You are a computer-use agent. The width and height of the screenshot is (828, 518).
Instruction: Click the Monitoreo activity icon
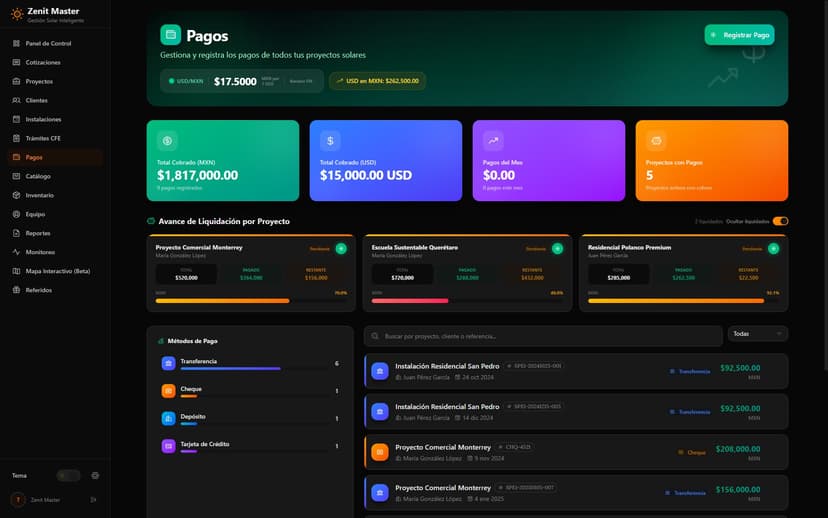(16, 252)
